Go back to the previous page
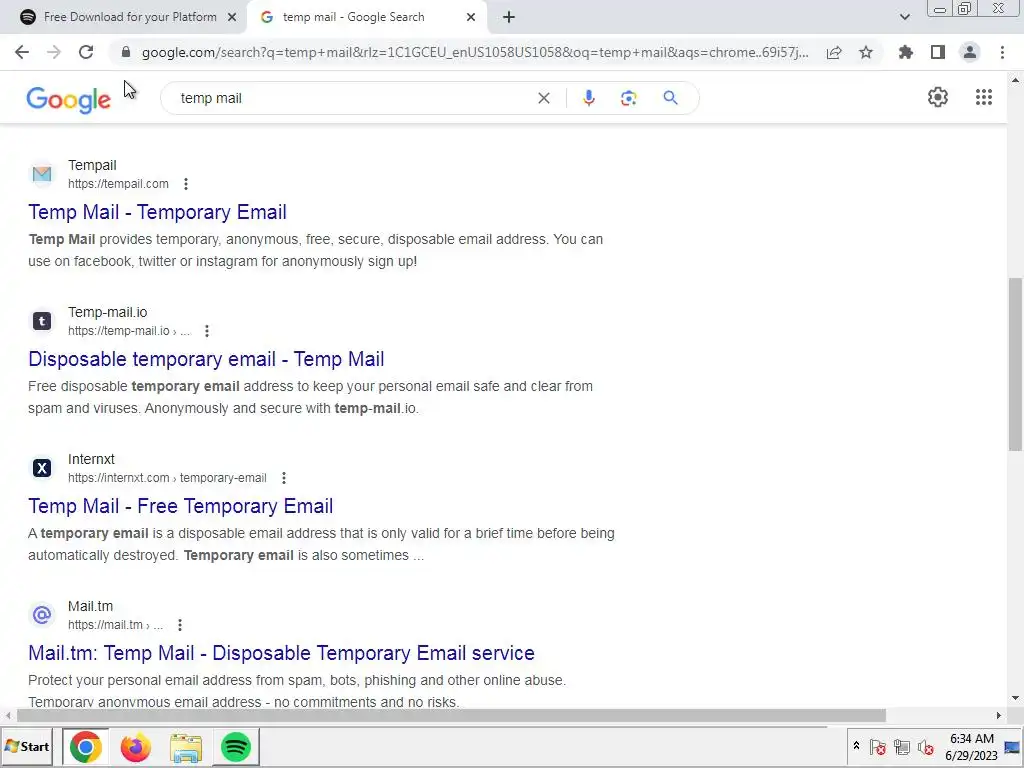This screenshot has height=768, width=1024. [x=22, y=52]
